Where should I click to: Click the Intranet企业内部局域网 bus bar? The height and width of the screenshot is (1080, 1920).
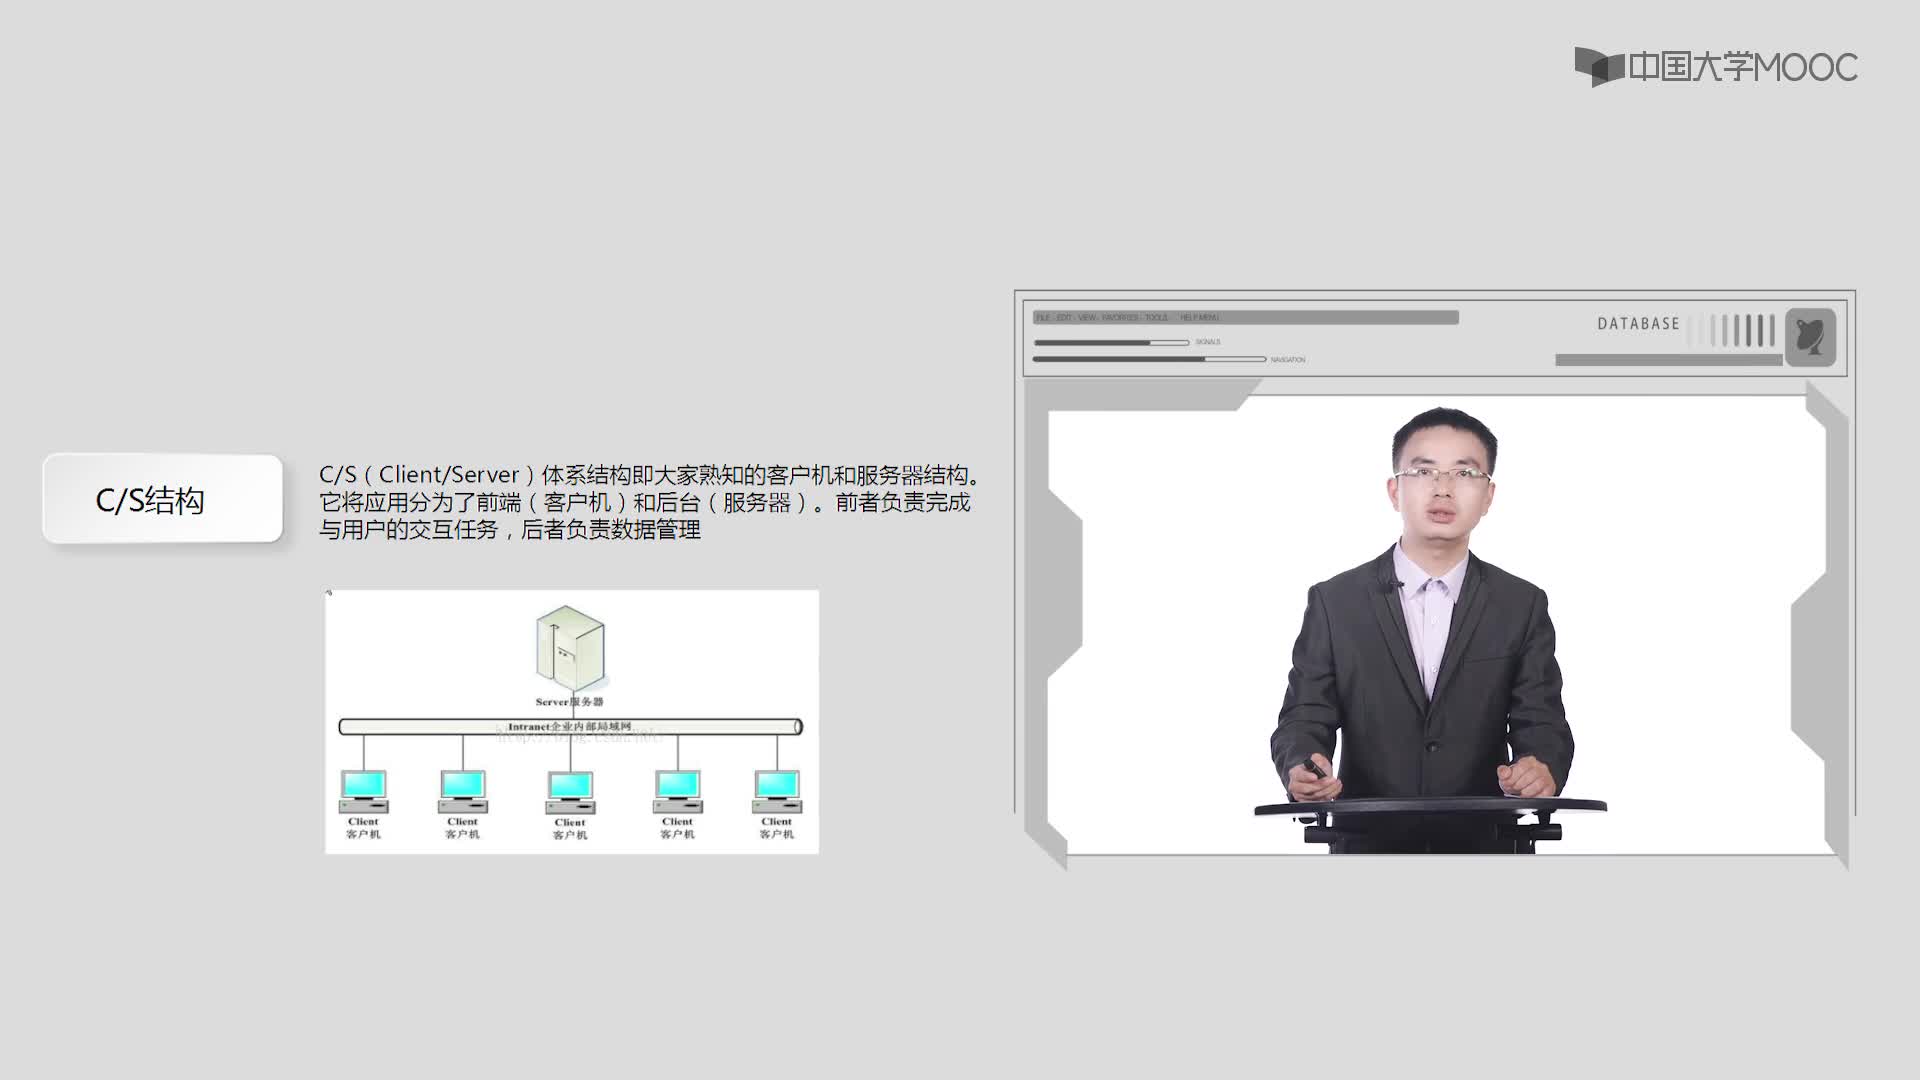(570, 727)
